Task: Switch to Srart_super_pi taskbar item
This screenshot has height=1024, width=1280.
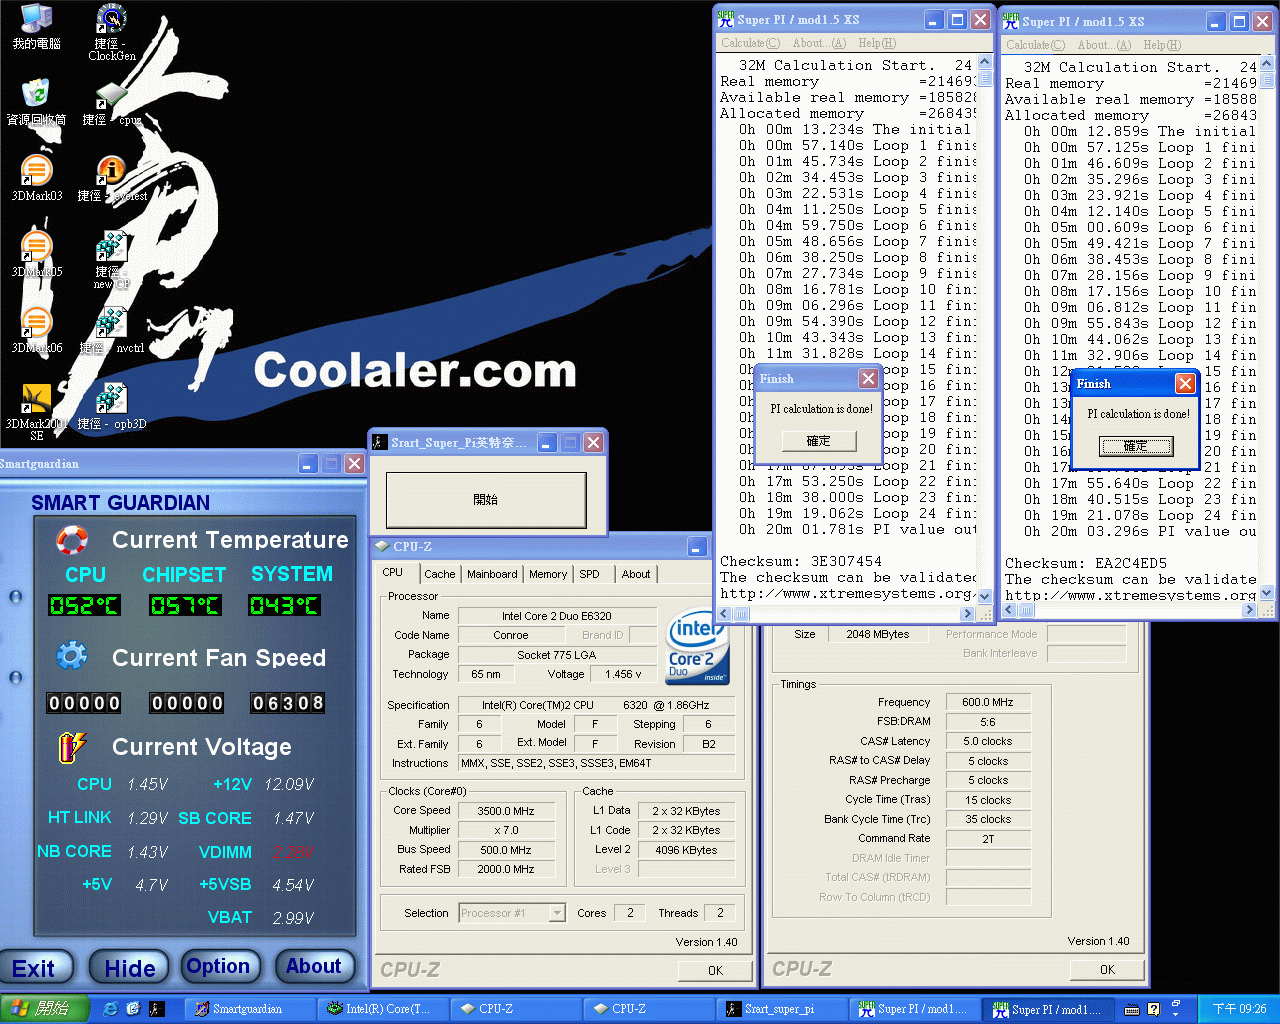Action: coord(782,1009)
